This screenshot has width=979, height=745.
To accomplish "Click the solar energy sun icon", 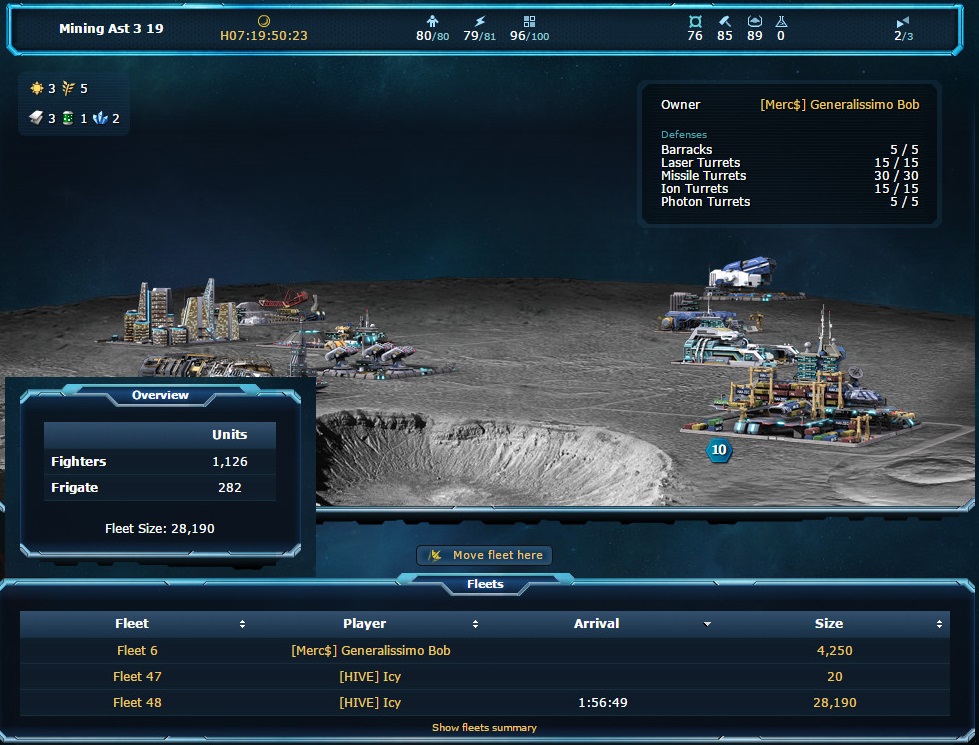I will pos(37,88).
